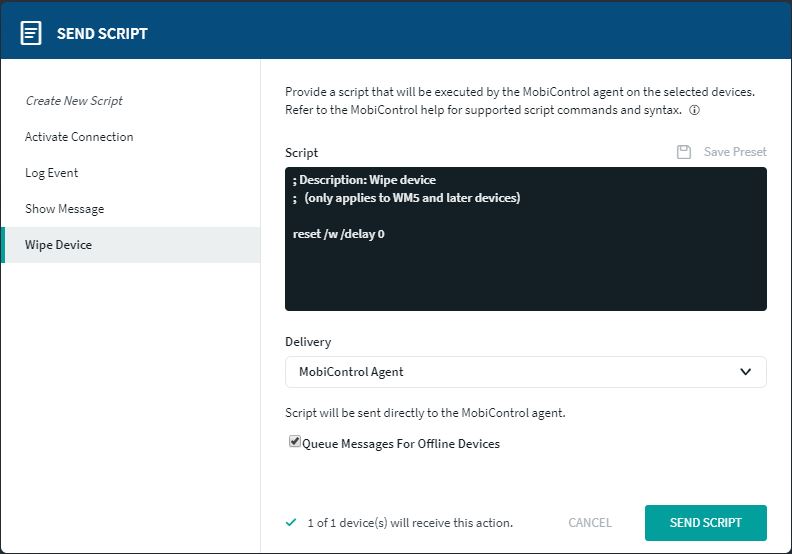Click the Delivery dropdown chevron arrow
The width and height of the screenshot is (792, 554).
tap(746, 372)
